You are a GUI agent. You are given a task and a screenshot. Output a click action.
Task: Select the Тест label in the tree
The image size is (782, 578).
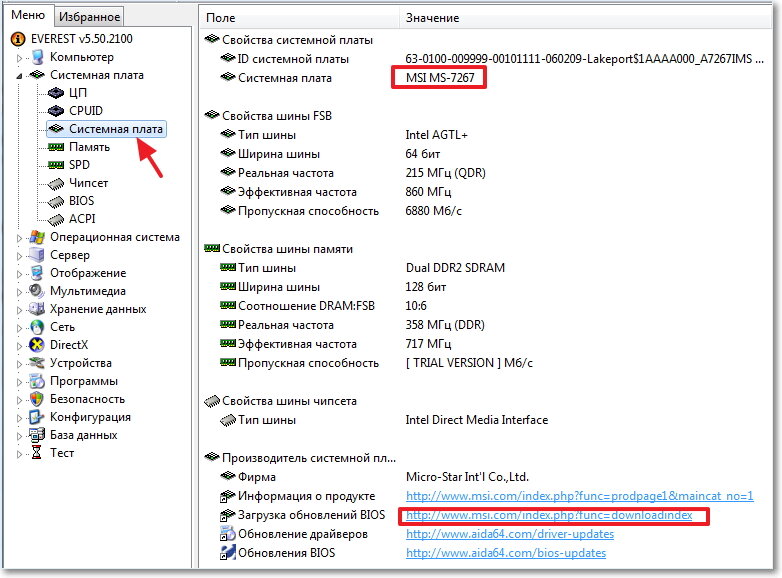click(x=62, y=453)
